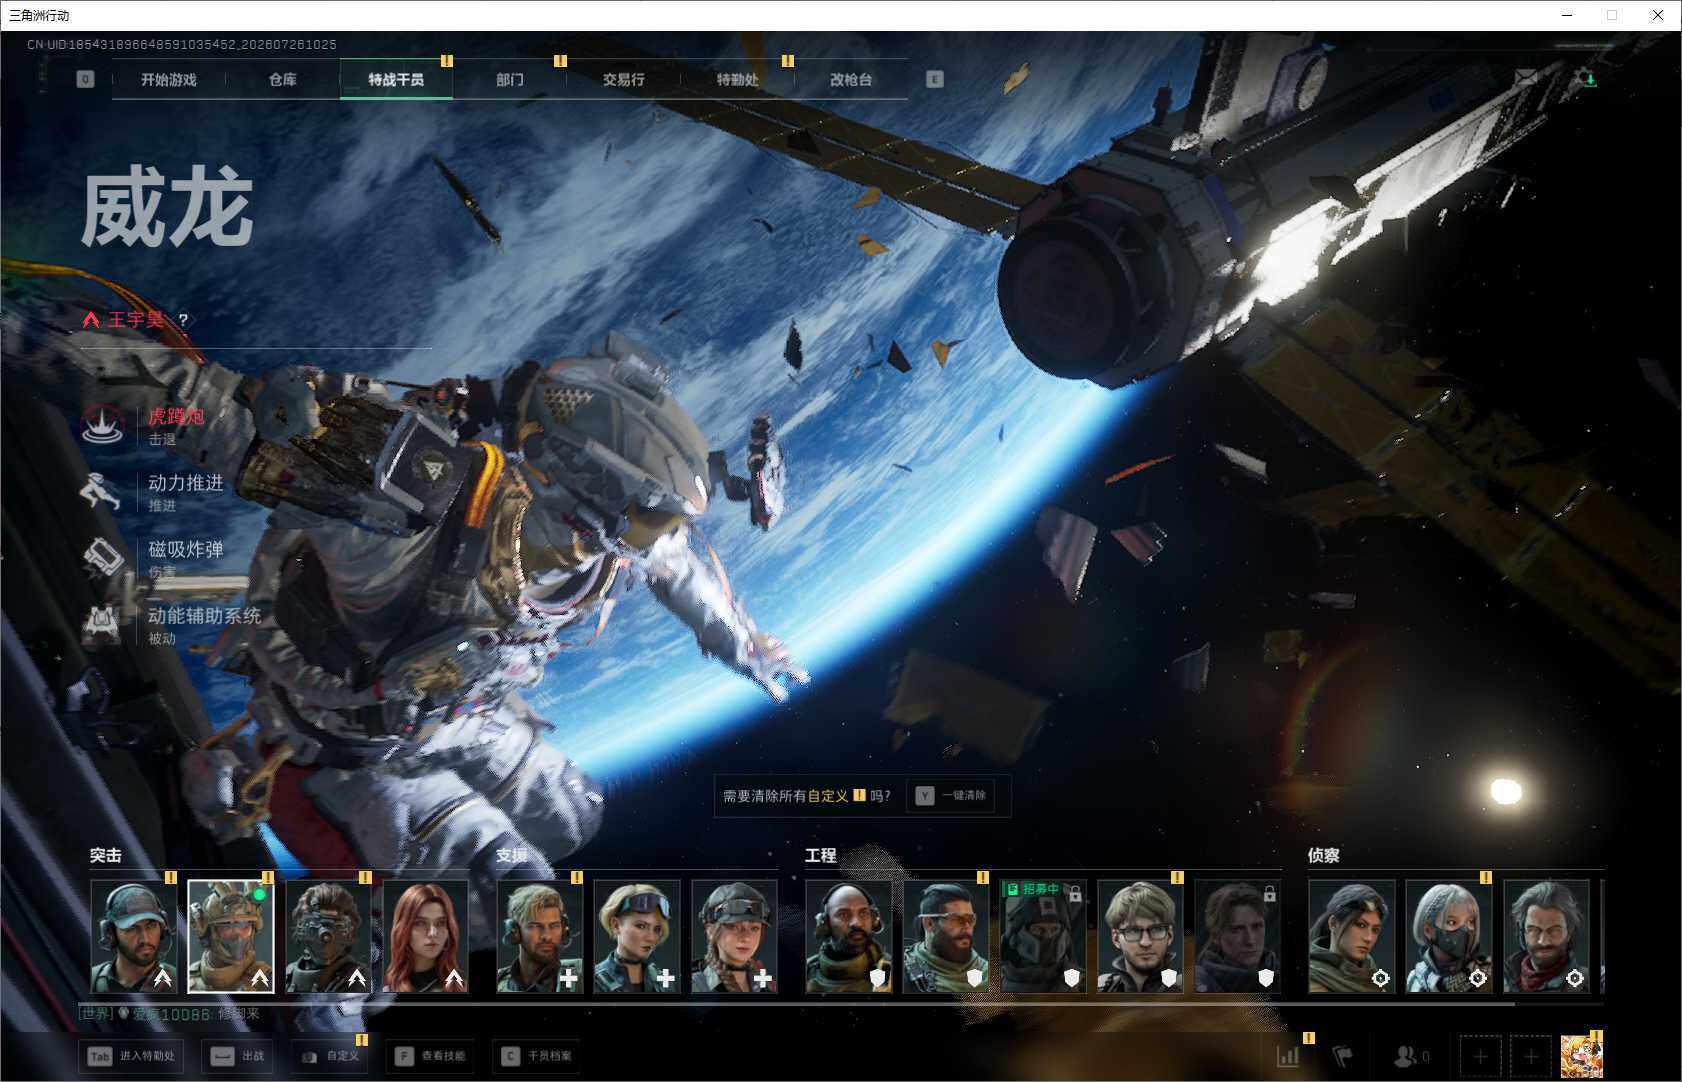Viewport: 1682px width, 1082px height.
Task: Select the 磁吸炸弹 skill icon
Action: [102, 558]
